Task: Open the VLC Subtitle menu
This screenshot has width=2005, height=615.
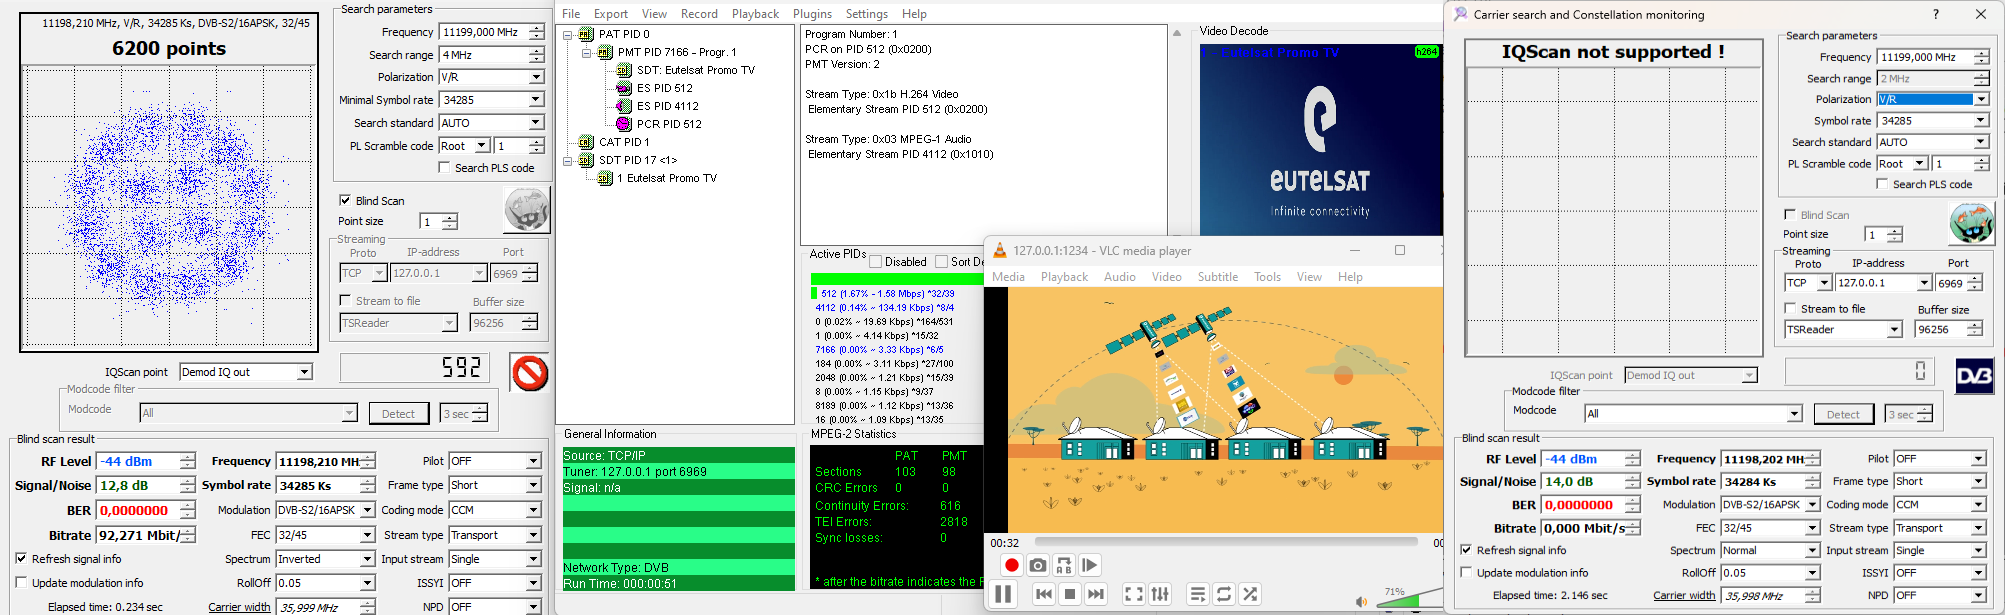Action: pos(1217,277)
